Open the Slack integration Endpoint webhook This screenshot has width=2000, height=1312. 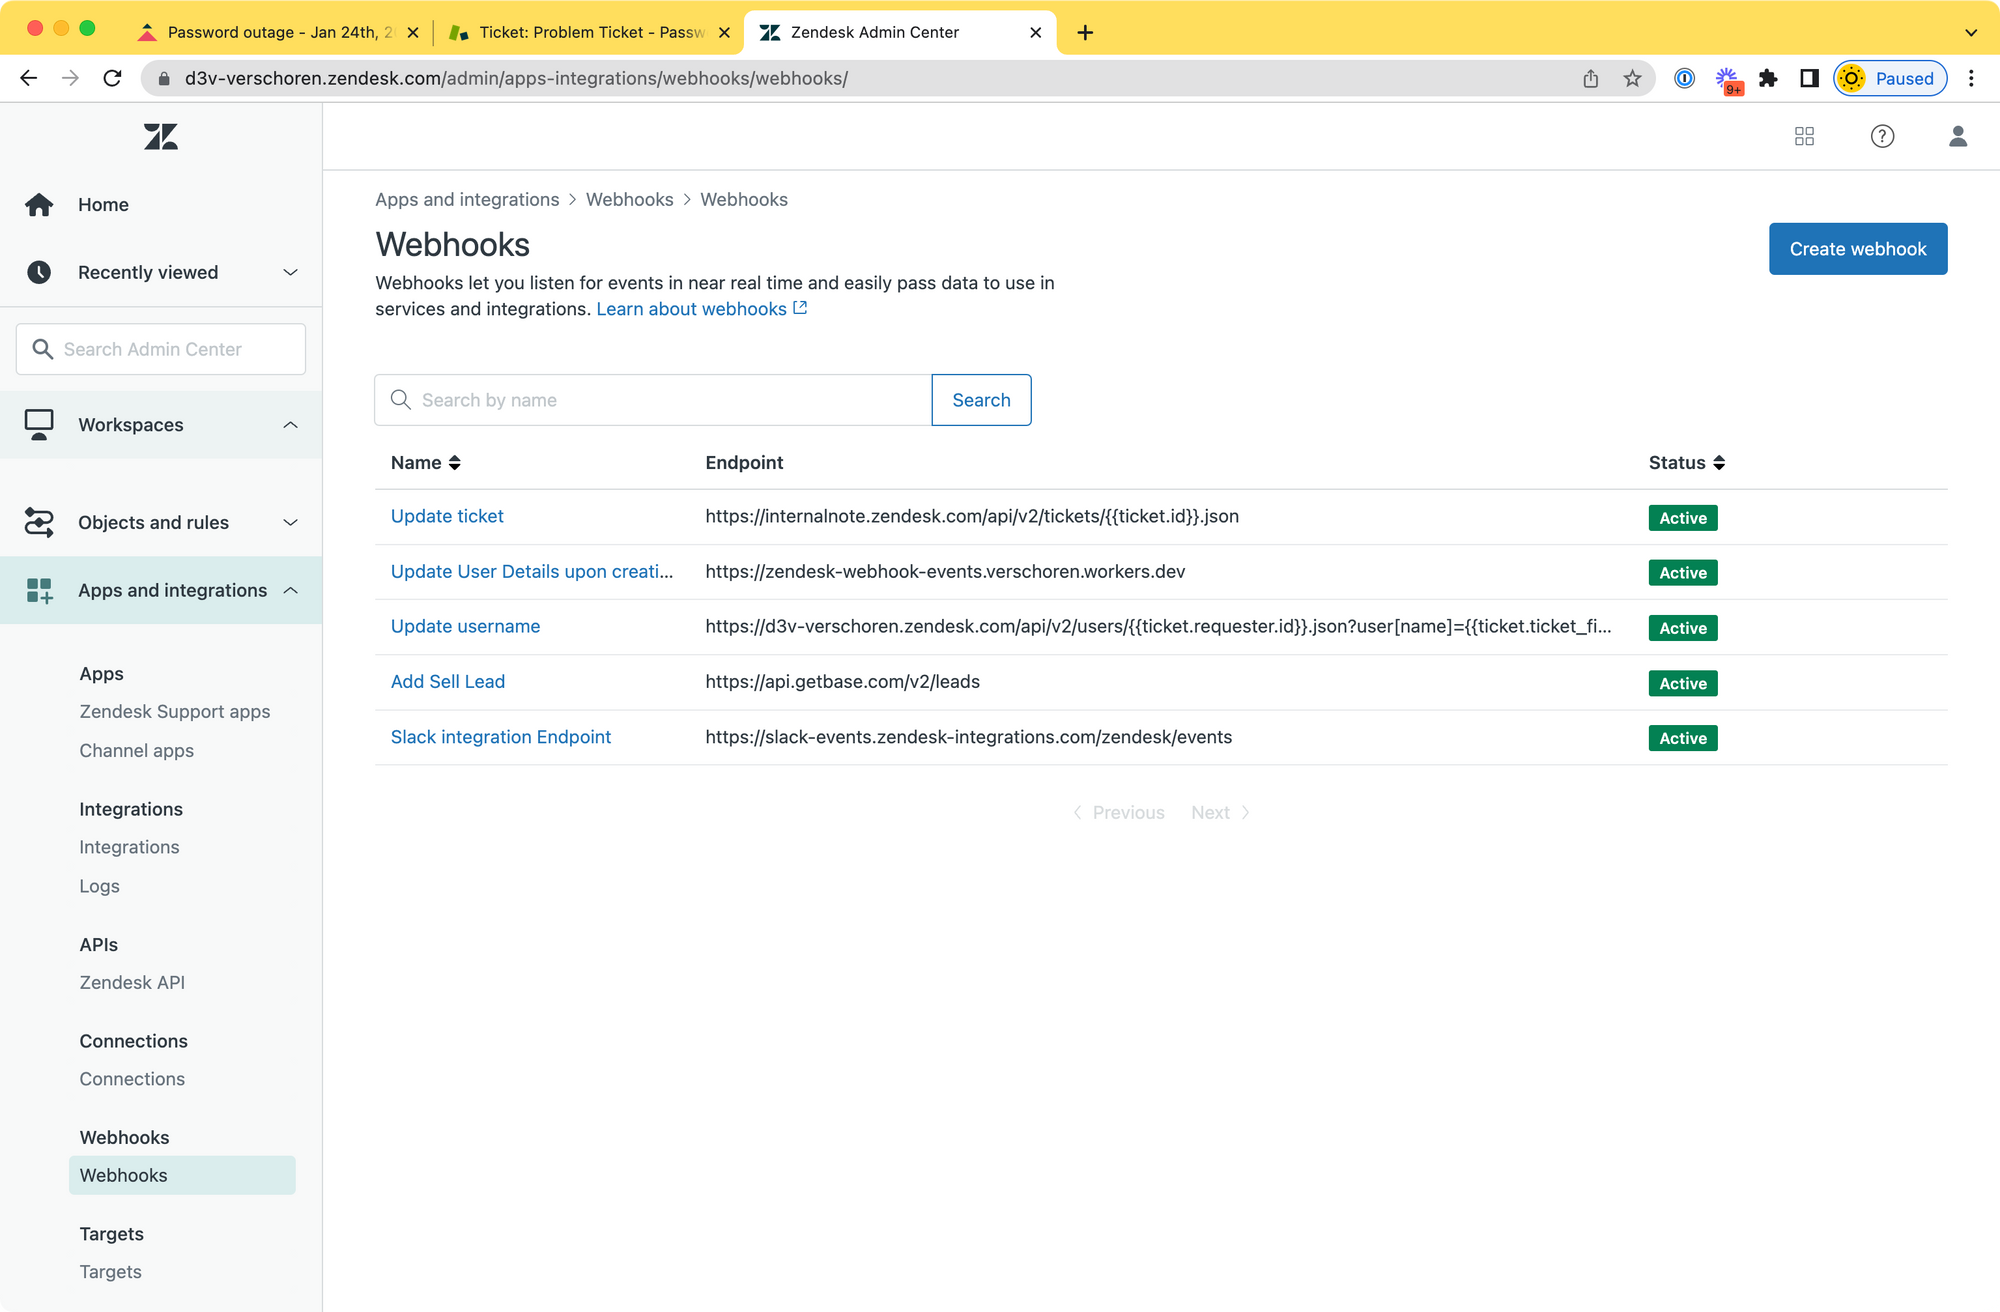(500, 737)
